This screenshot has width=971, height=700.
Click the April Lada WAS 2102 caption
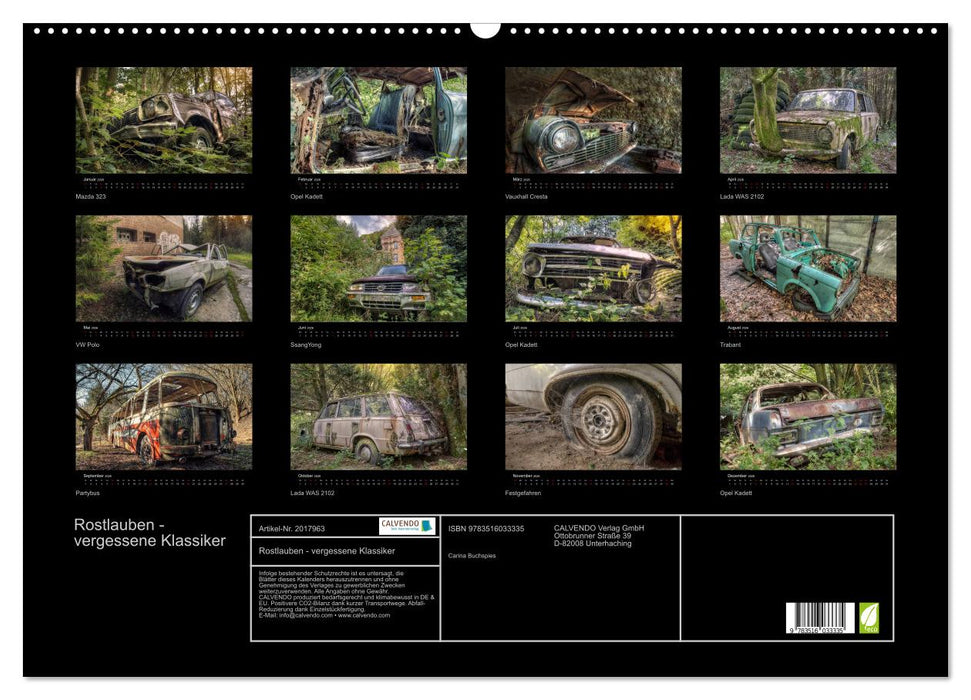pos(741,197)
